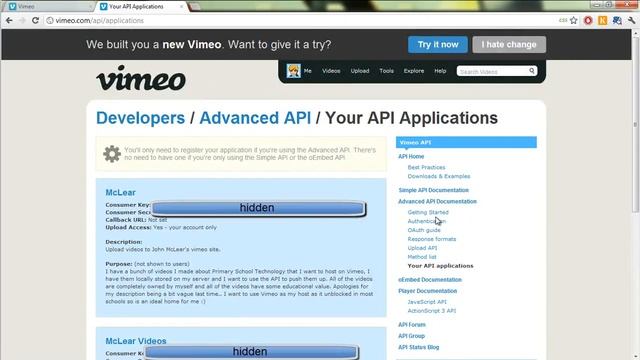Open the API Forum link

point(412,325)
